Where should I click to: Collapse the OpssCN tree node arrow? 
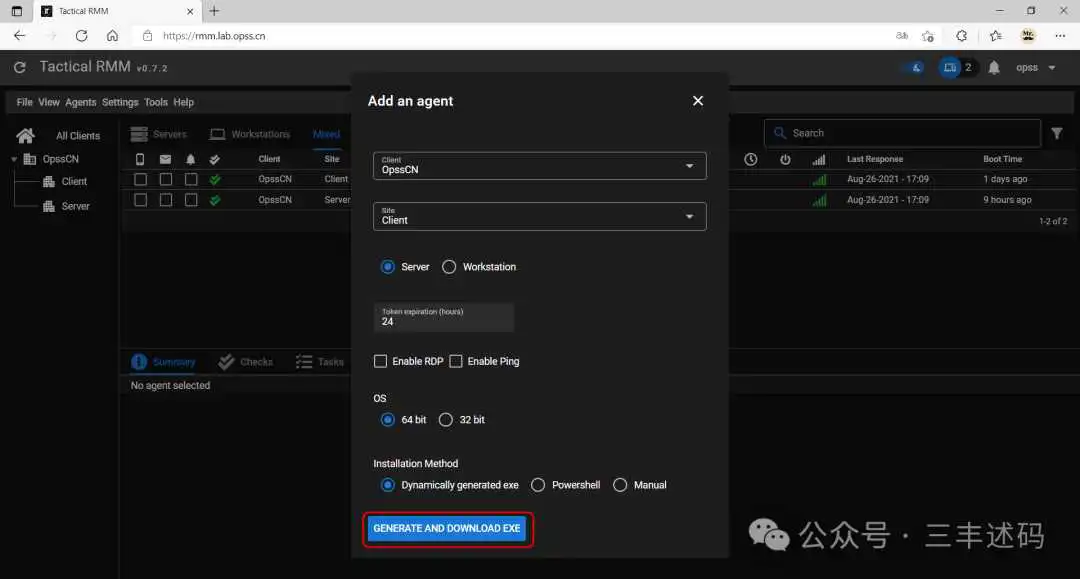[14, 159]
